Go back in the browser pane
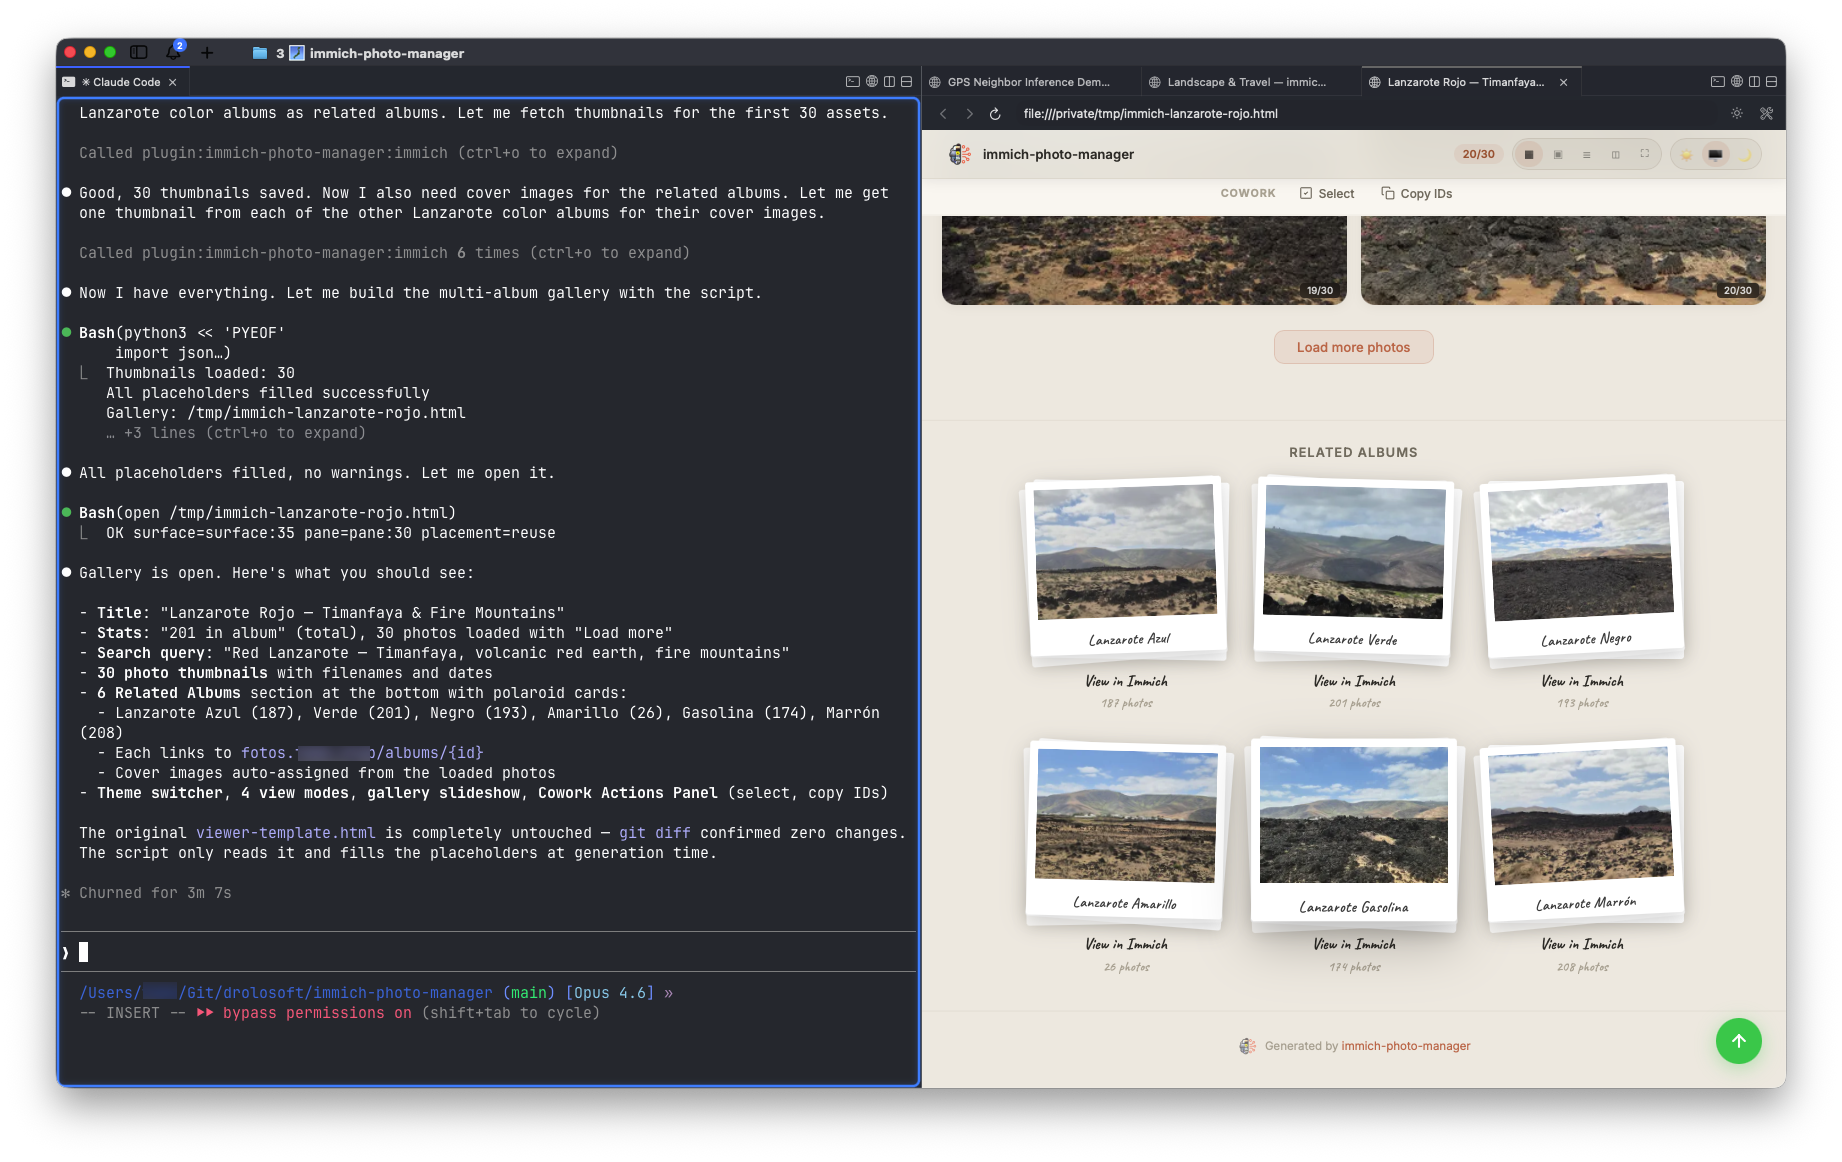Image resolution: width=1842 pixels, height=1162 pixels. [943, 114]
